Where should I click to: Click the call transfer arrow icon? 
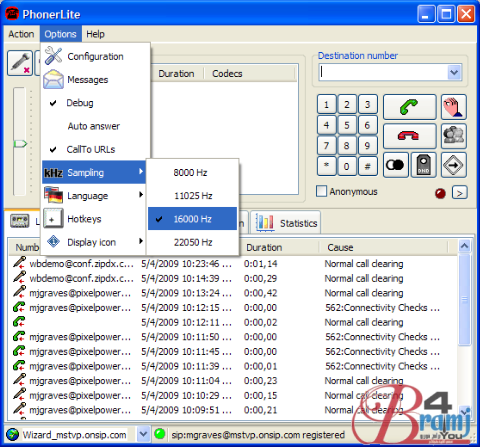point(454,165)
